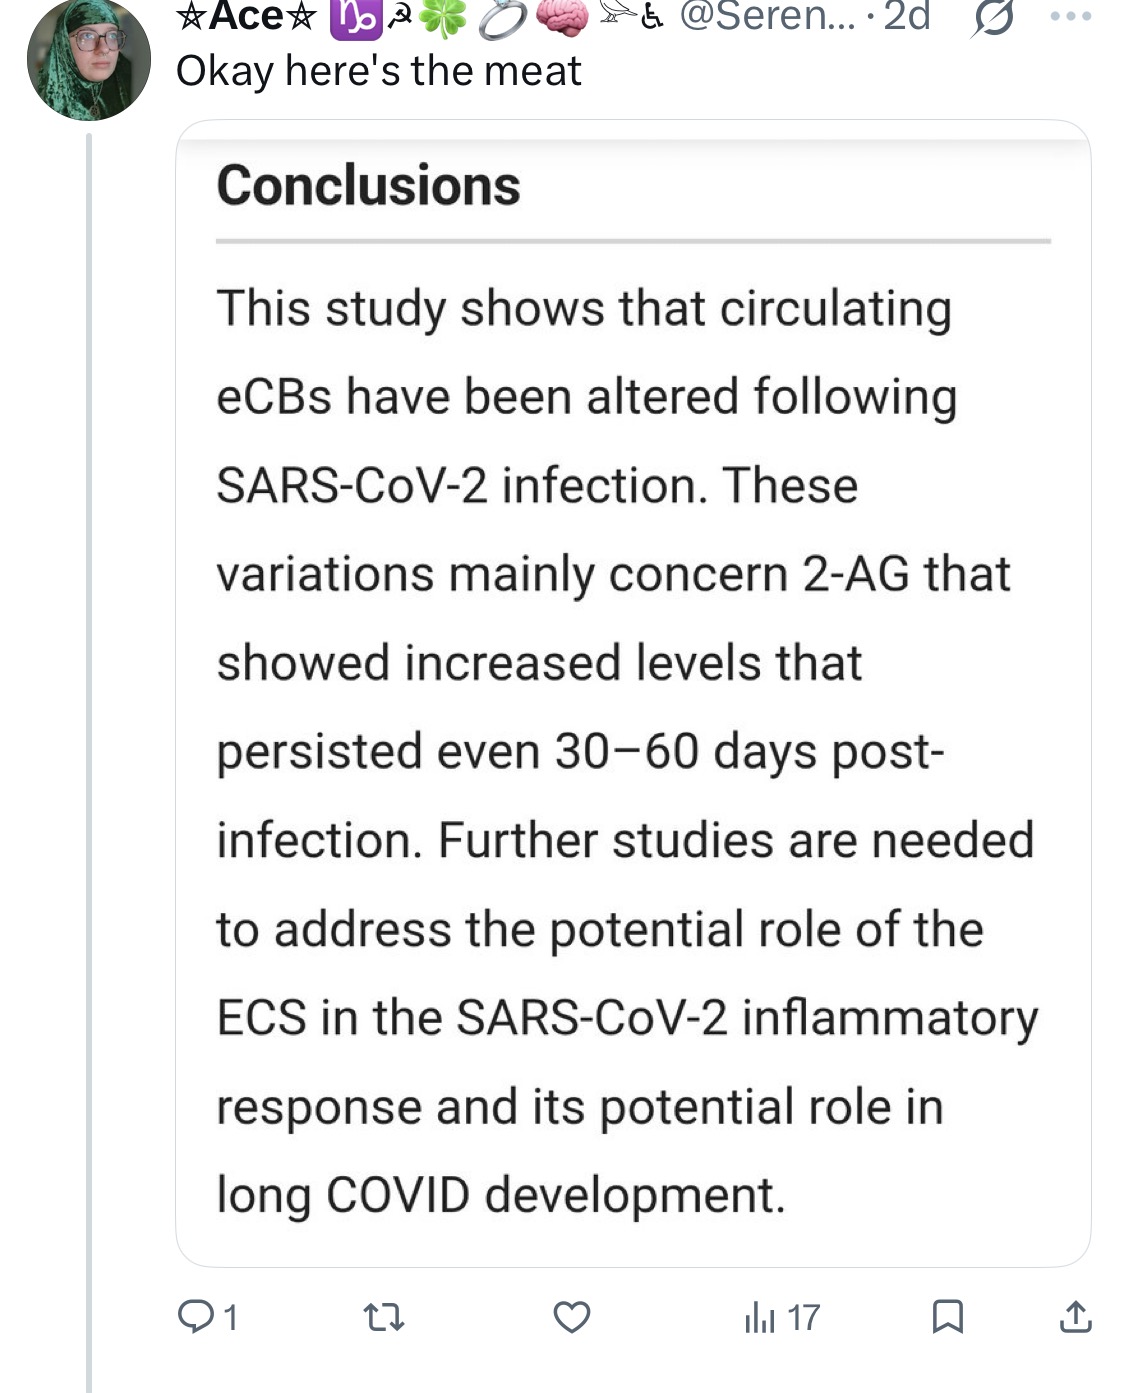Like the post with the heart icon
Image resolution: width=1125 pixels, height=1393 pixels.
point(572,1317)
